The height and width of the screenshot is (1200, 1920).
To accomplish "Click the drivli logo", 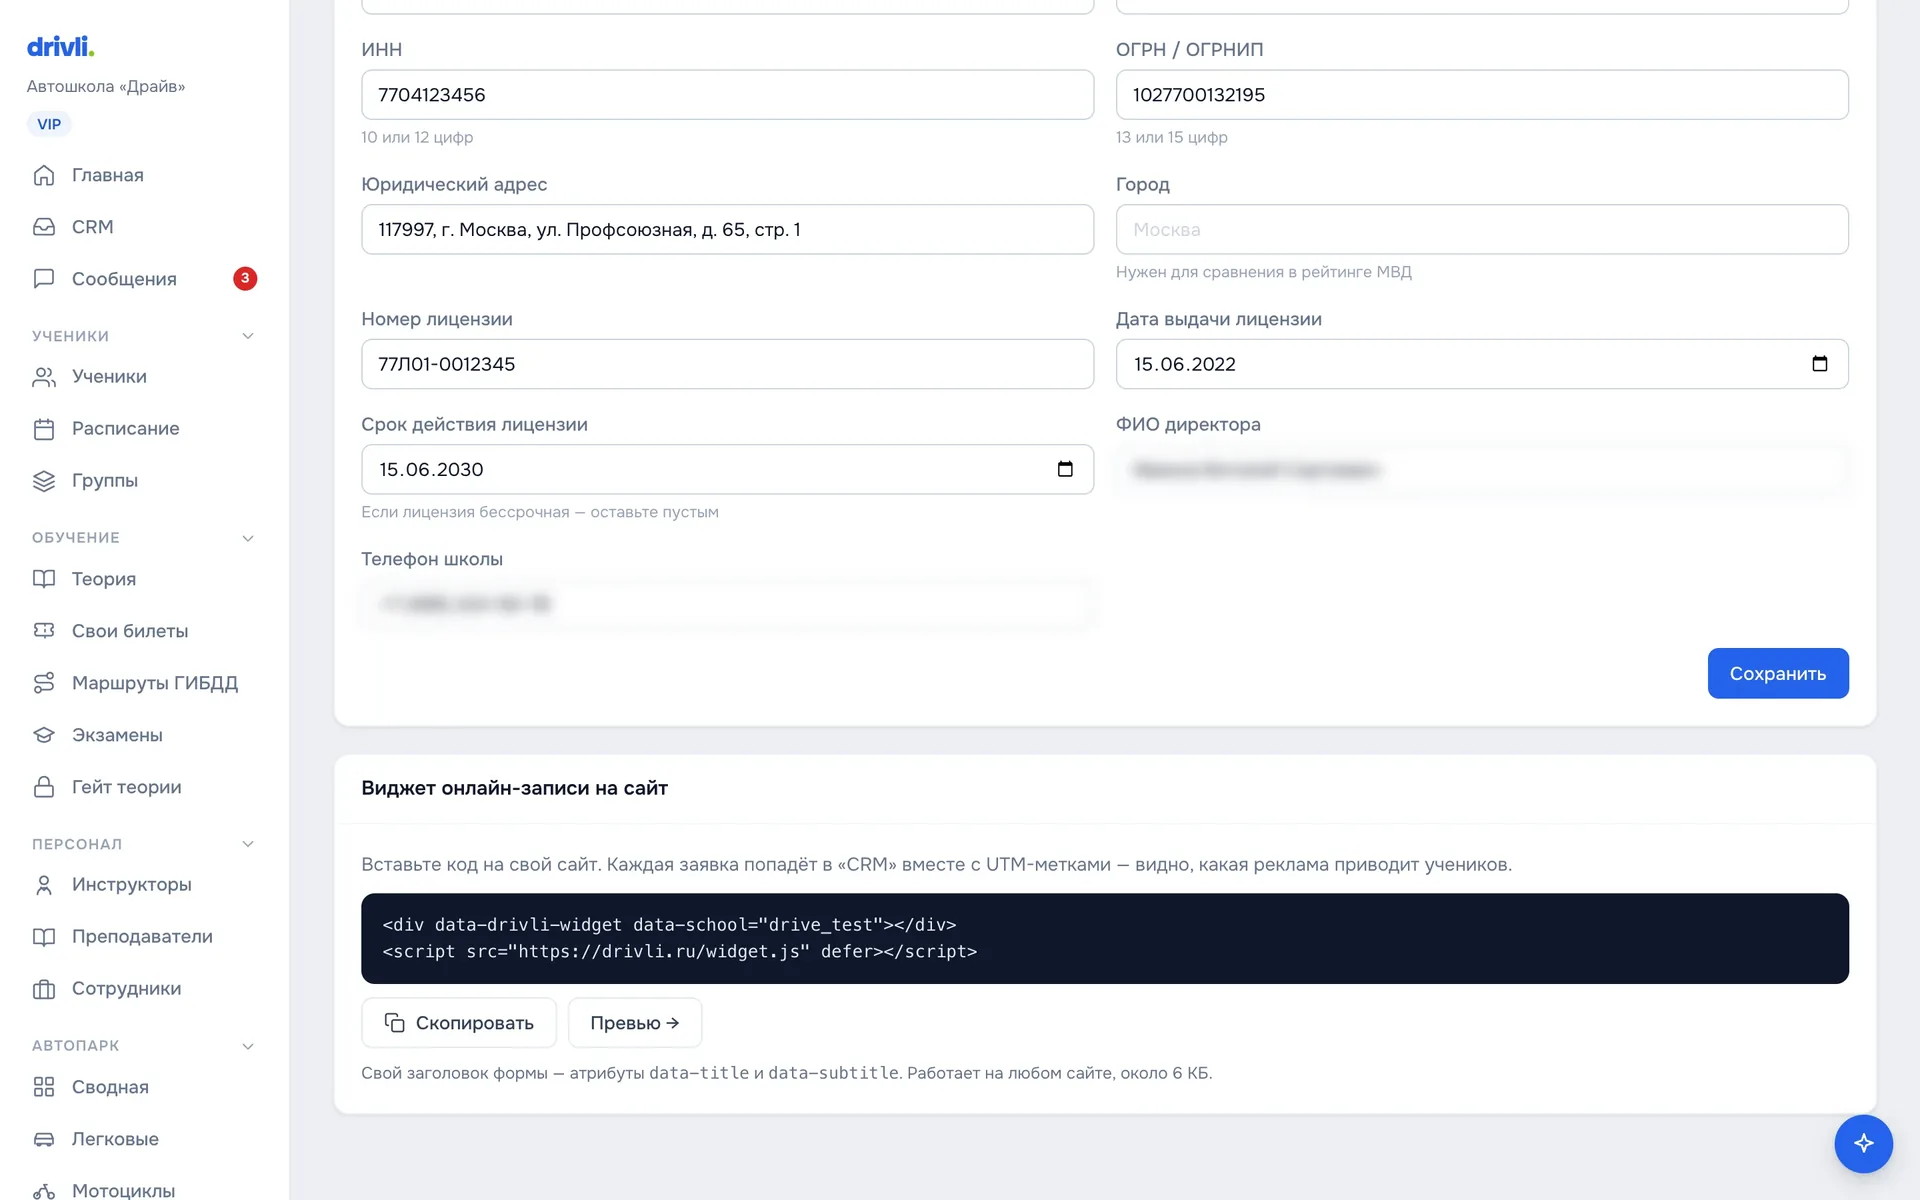I will tap(60, 46).
